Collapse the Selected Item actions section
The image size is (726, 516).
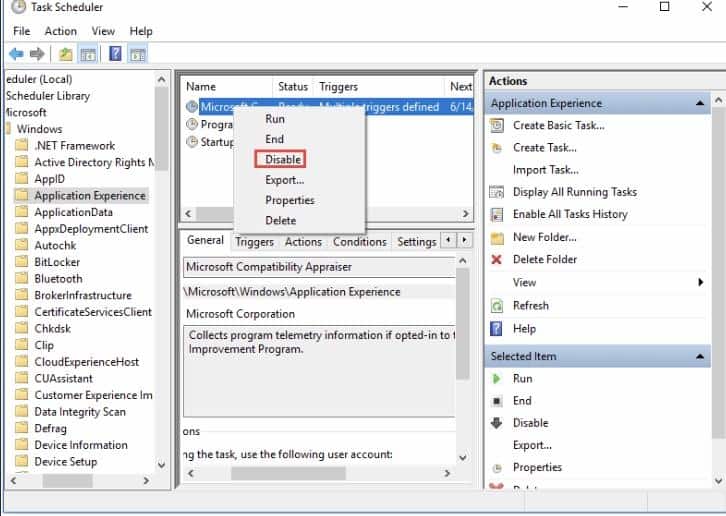700,356
